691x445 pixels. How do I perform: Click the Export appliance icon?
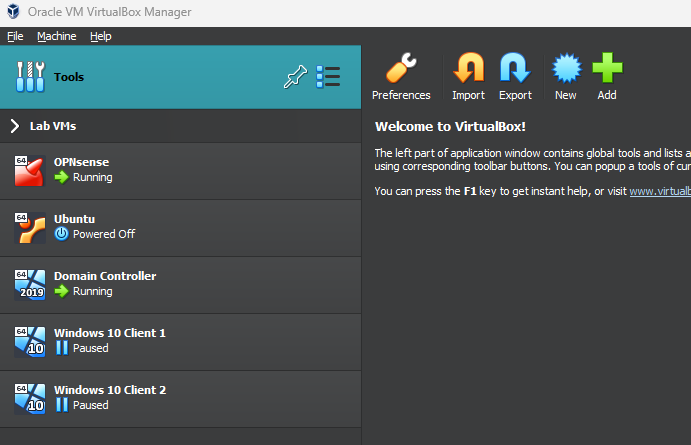515,77
